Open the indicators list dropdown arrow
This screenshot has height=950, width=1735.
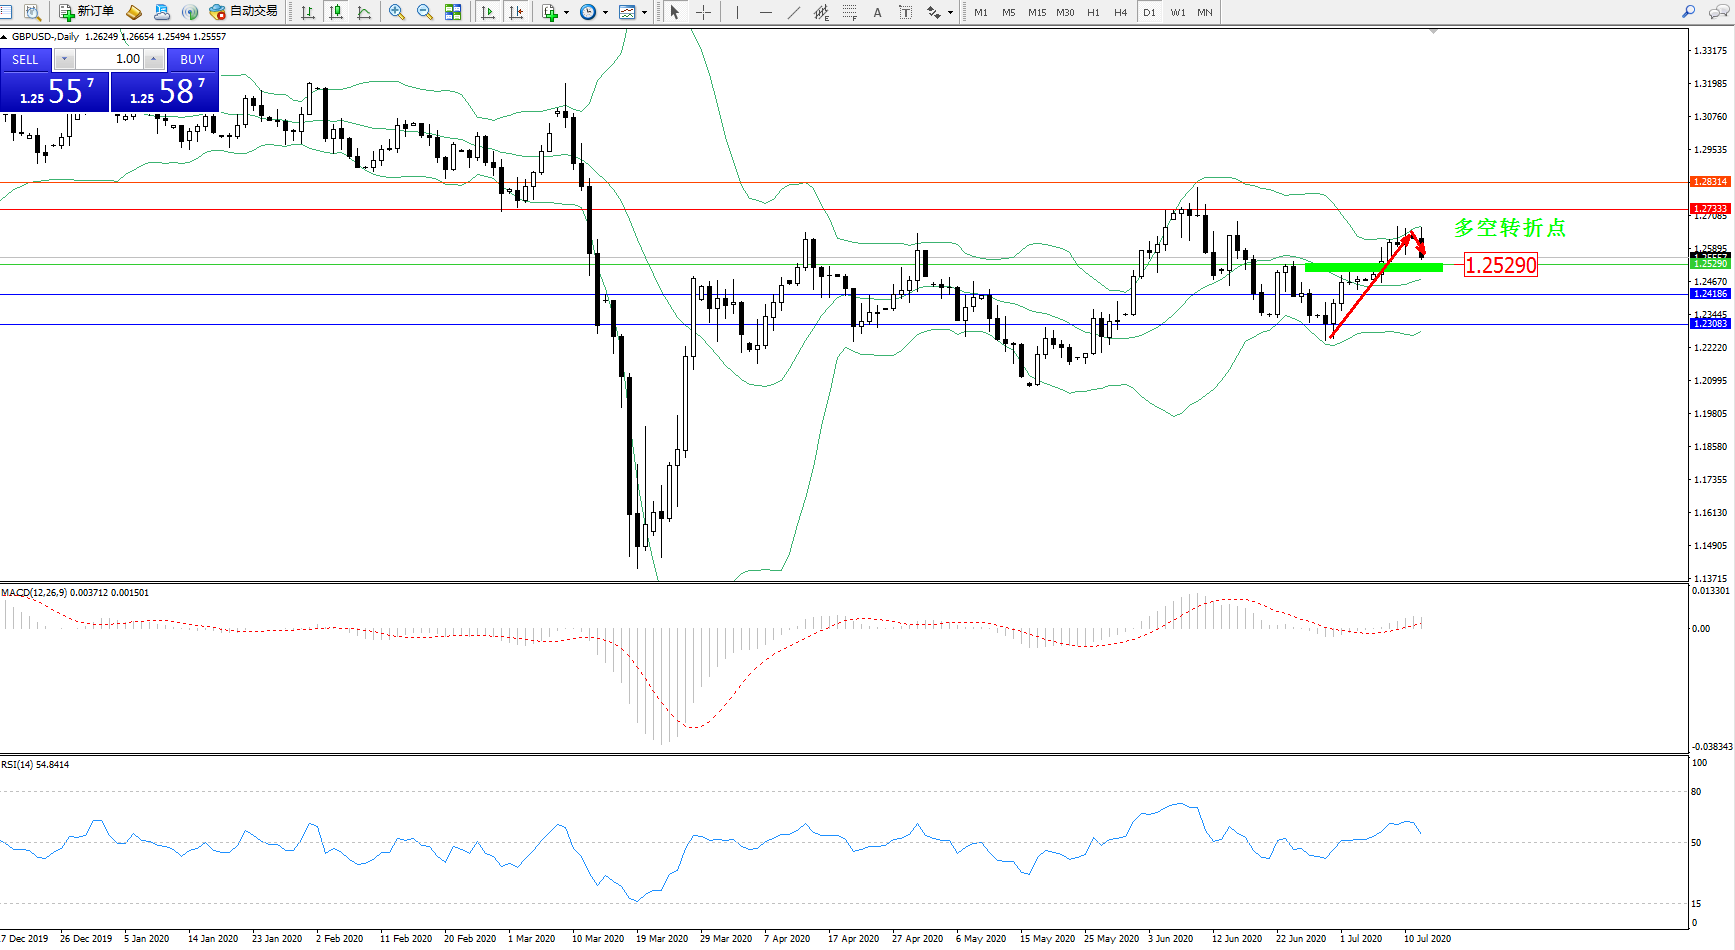(x=566, y=13)
